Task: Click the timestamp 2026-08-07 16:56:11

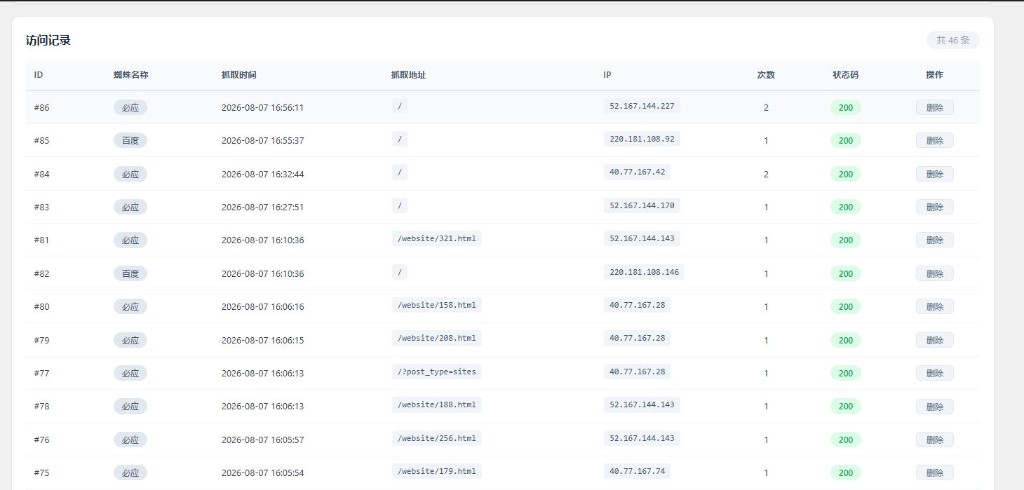Action: [263, 108]
